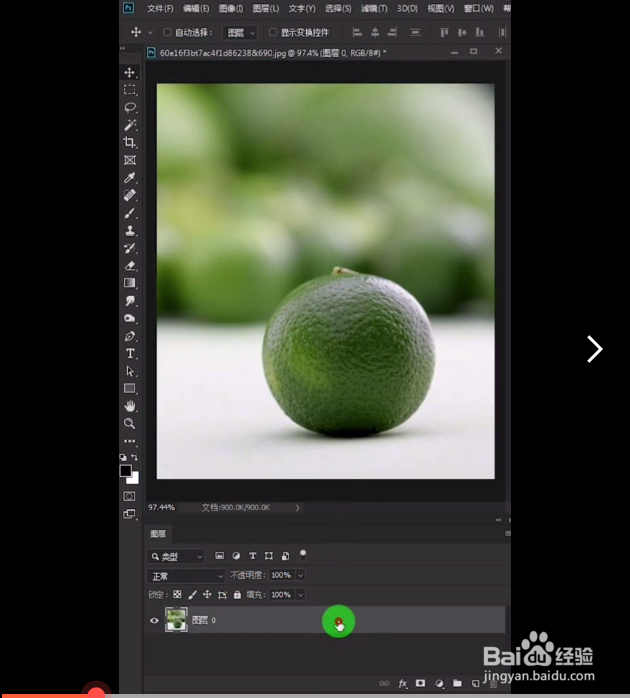This screenshot has width=630, height=698.
Task: Reset default foreground and background colors
Action: [x=123, y=457]
